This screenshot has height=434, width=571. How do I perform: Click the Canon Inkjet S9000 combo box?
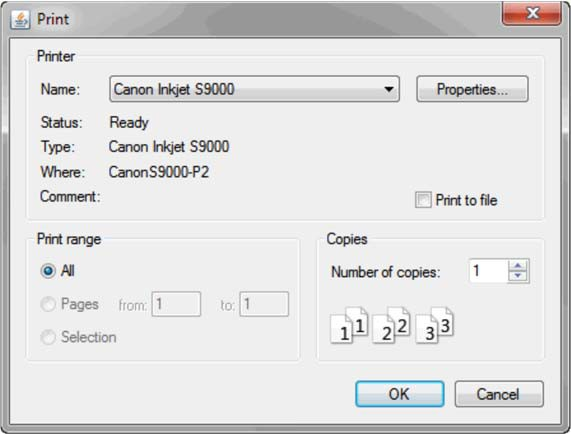[x=255, y=89]
